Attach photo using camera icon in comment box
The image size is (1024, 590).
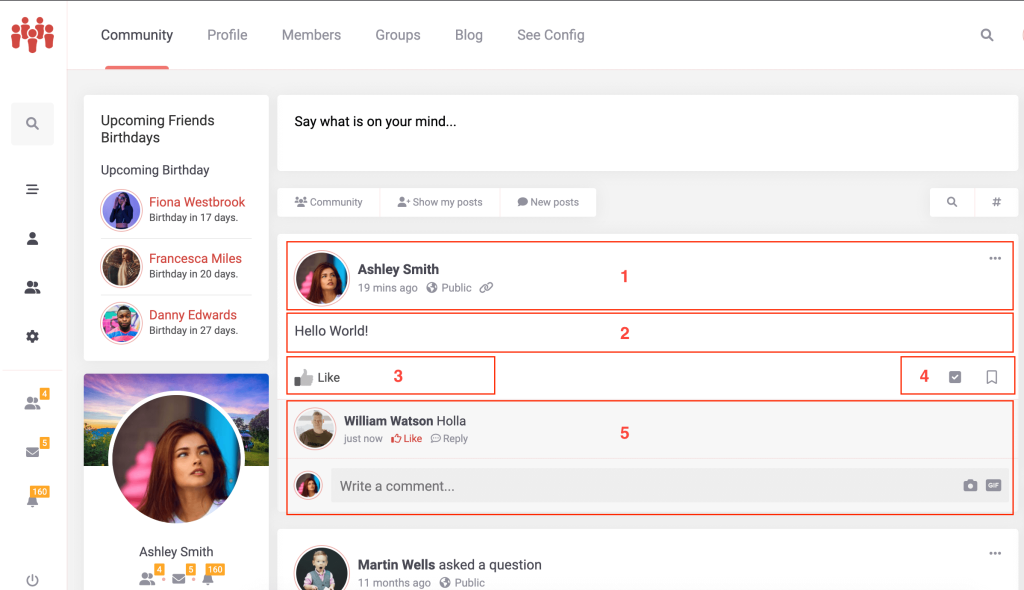(x=970, y=485)
